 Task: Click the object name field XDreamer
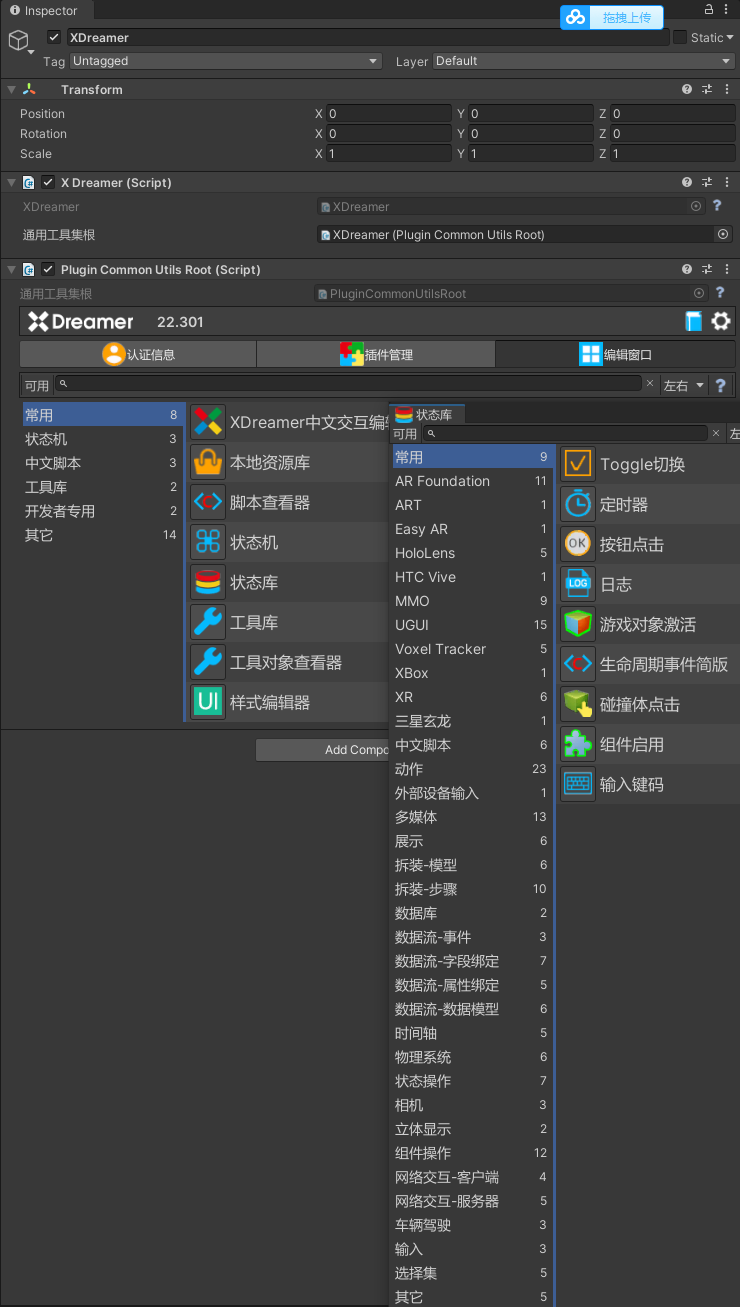(x=368, y=38)
